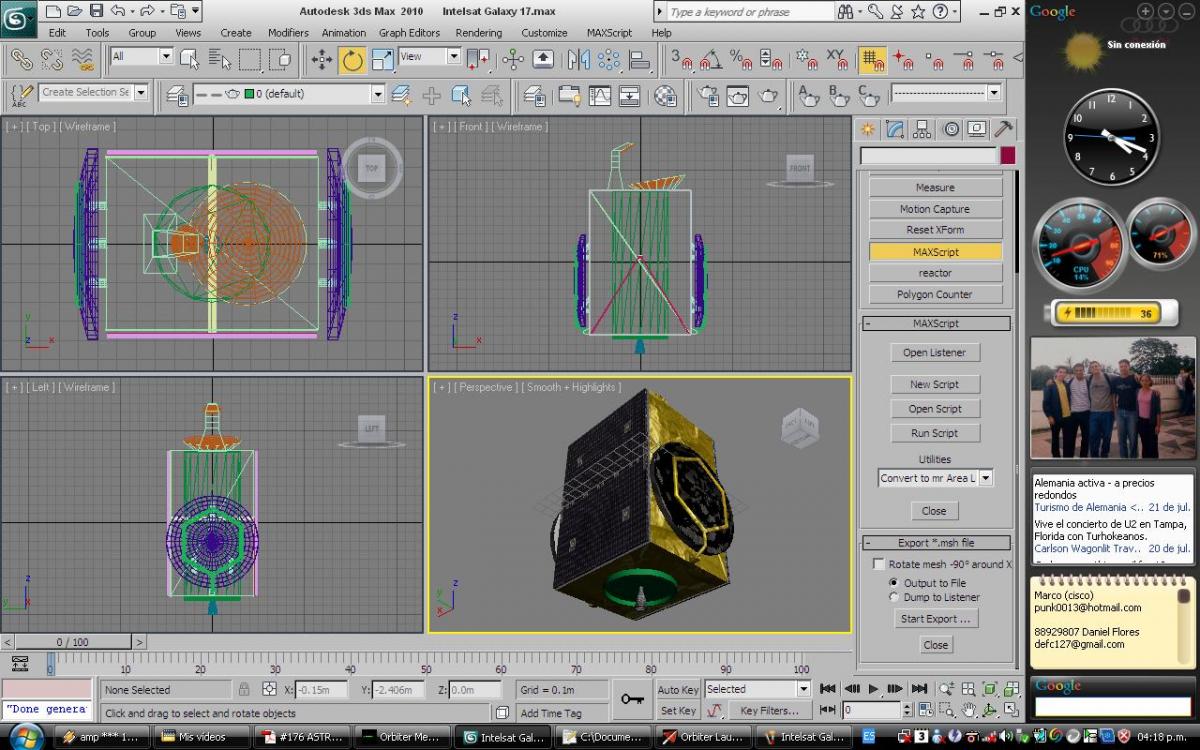Enable Rotate mesh -90° around X checkbox
This screenshot has height=750, width=1200.
point(879,564)
